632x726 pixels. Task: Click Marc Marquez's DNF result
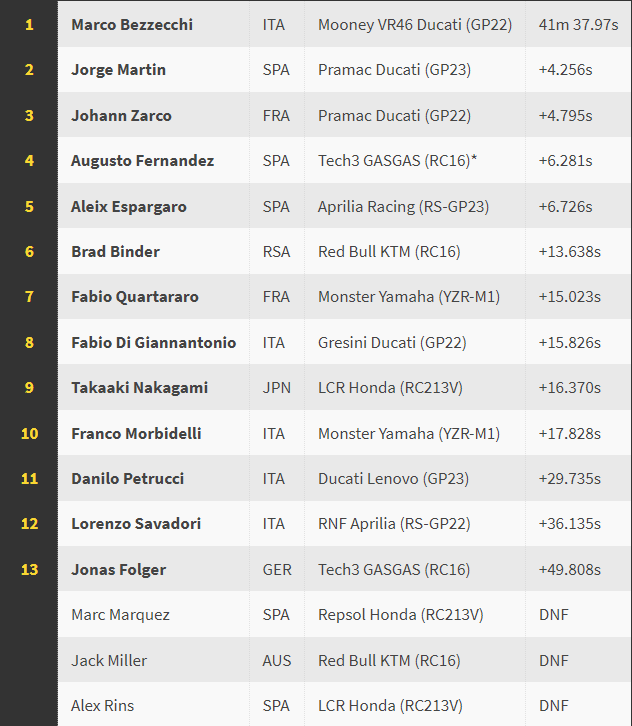coord(554,615)
